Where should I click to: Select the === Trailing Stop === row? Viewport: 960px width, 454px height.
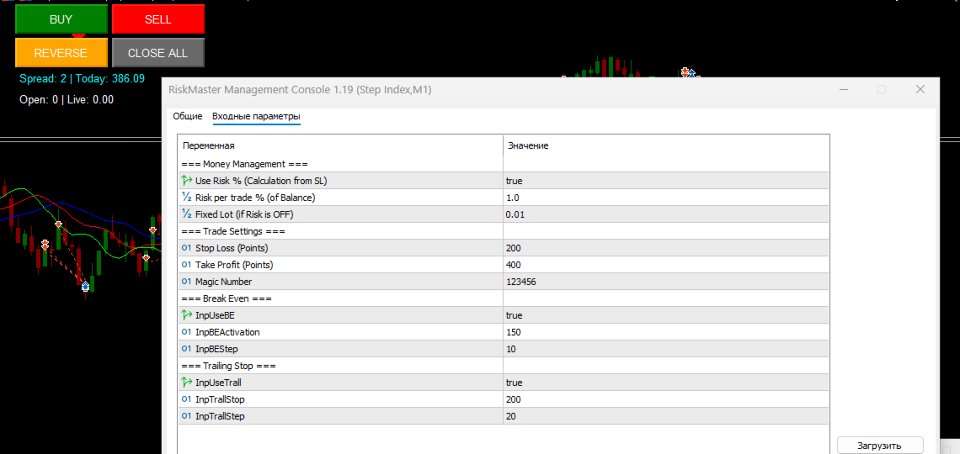pyautogui.click(x=503, y=366)
